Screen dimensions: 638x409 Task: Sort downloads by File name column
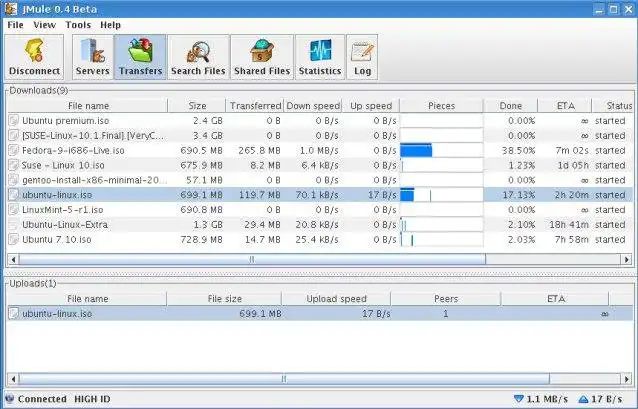(x=88, y=106)
